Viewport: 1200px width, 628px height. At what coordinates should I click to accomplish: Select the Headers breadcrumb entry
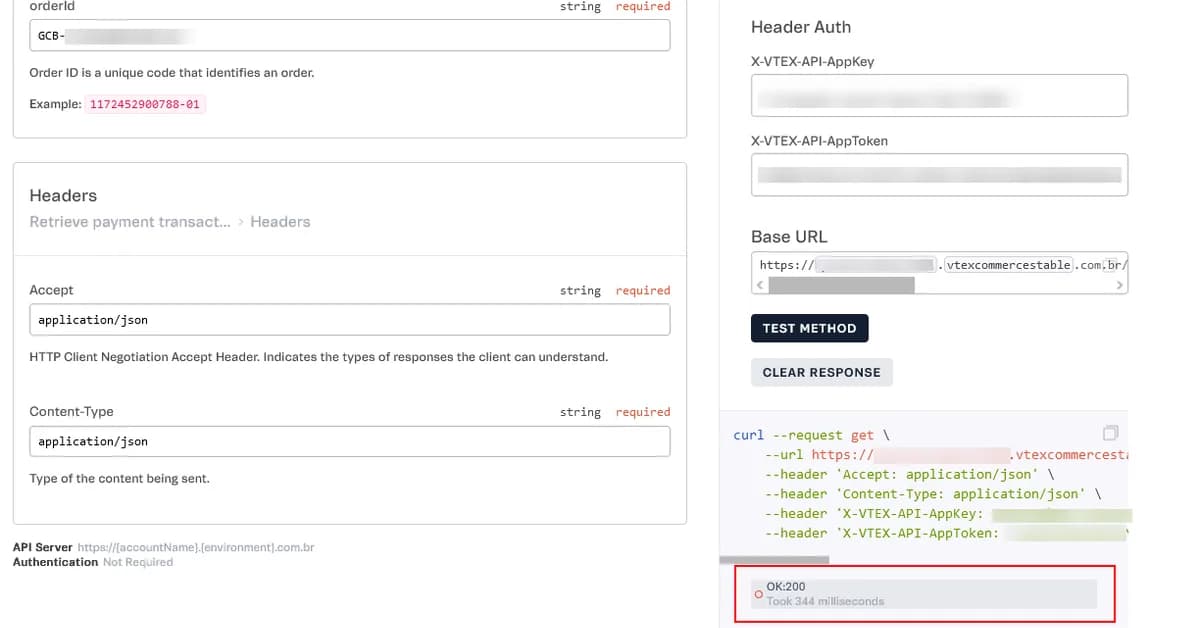pyautogui.click(x=279, y=221)
